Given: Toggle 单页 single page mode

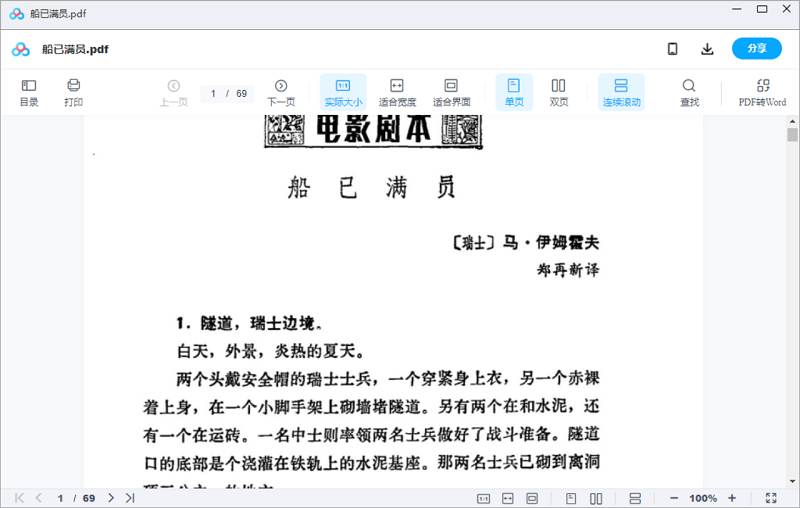Looking at the screenshot, I should click(514, 93).
